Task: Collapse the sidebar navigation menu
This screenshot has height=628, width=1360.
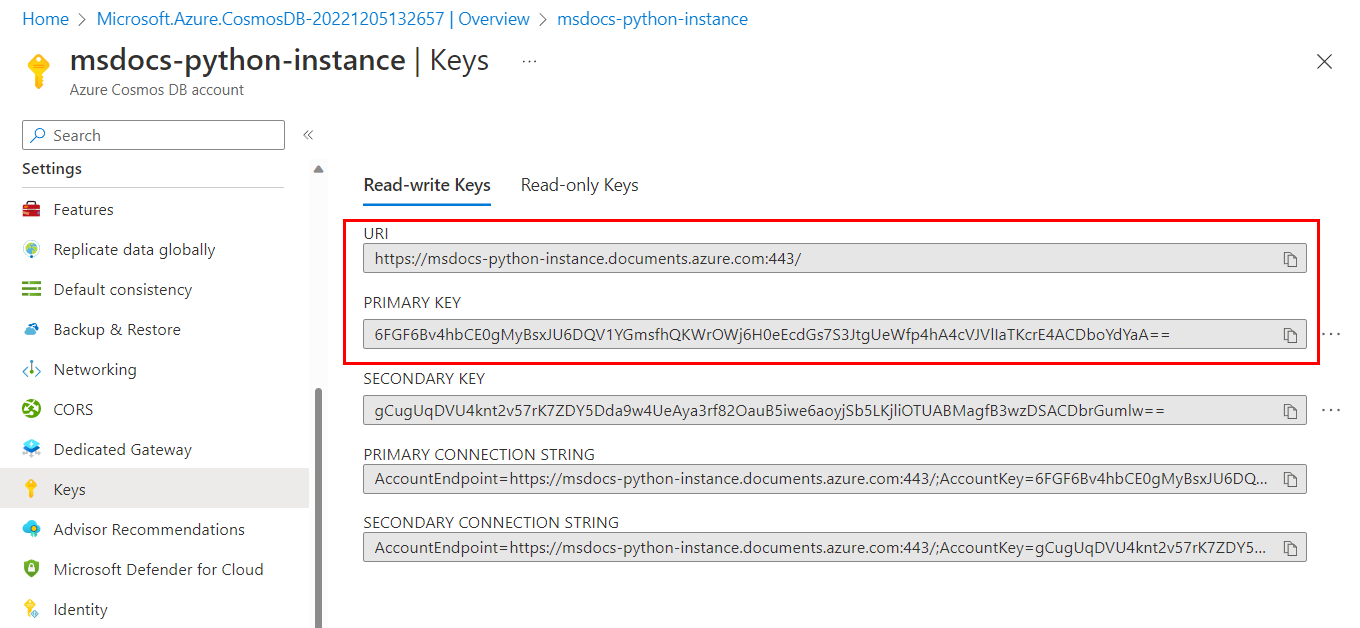Action: (308, 135)
